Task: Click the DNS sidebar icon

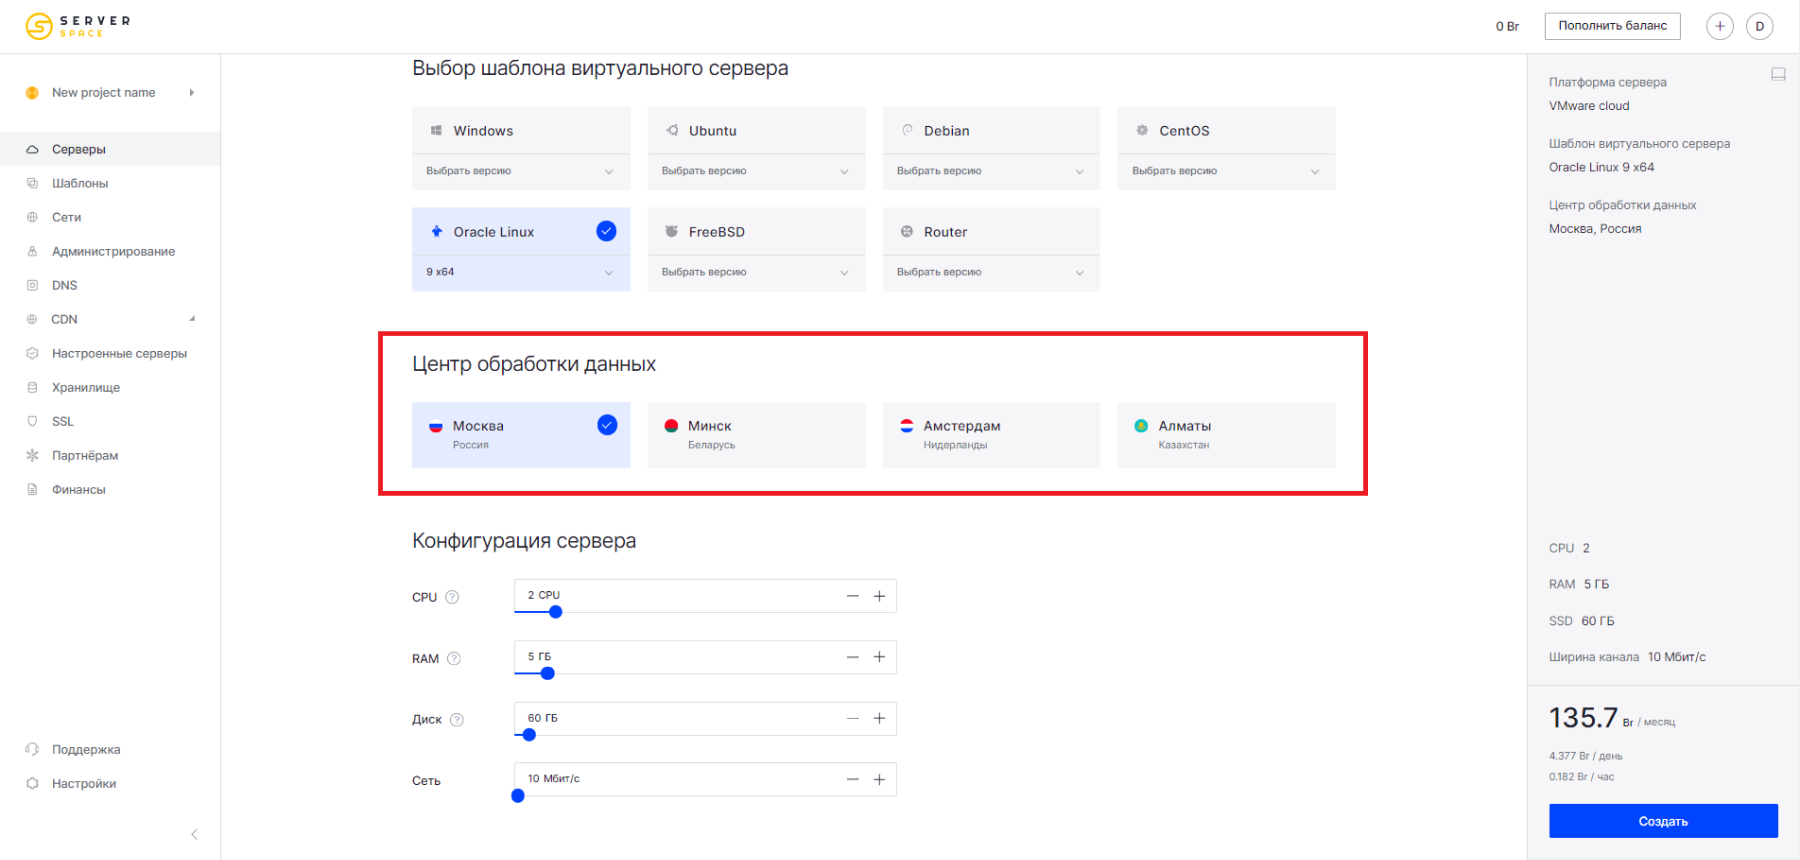Action: pyautogui.click(x=32, y=285)
